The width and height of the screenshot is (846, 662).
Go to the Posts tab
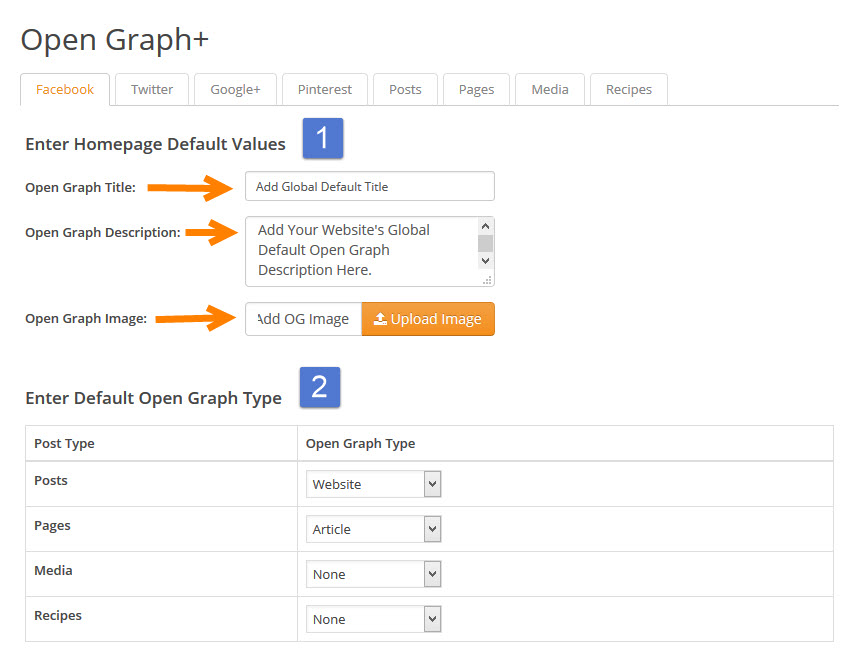click(x=405, y=90)
